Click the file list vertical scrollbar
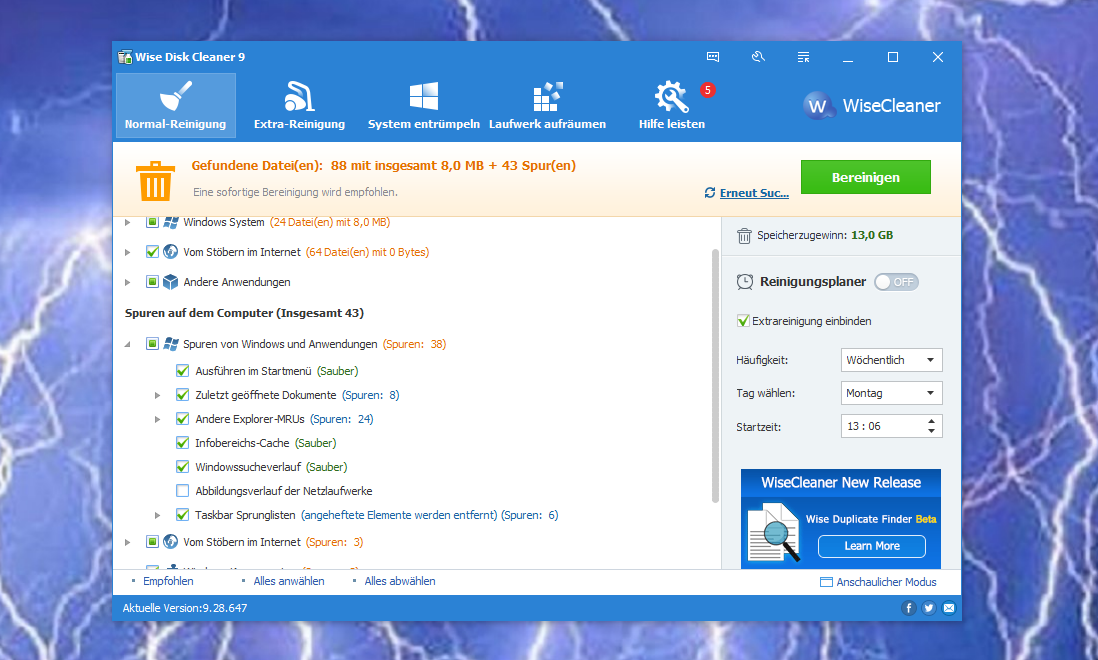 (716, 376)
